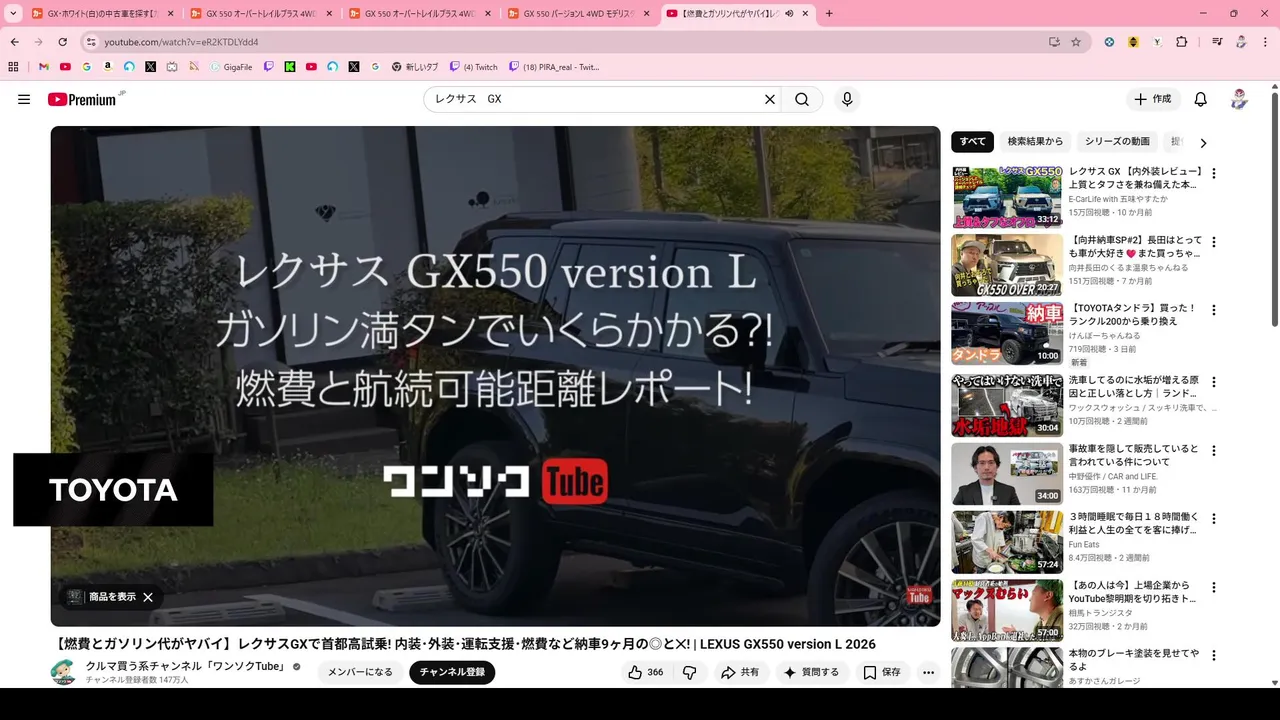Select シリーズの動画 filter chip
Image resolution: width=1280 pixels, height=720 pixels.
1117,142
